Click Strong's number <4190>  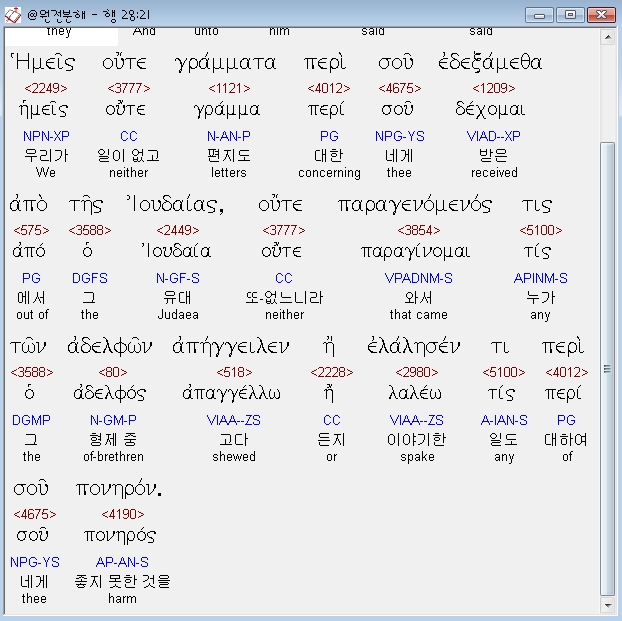[123, 514]
